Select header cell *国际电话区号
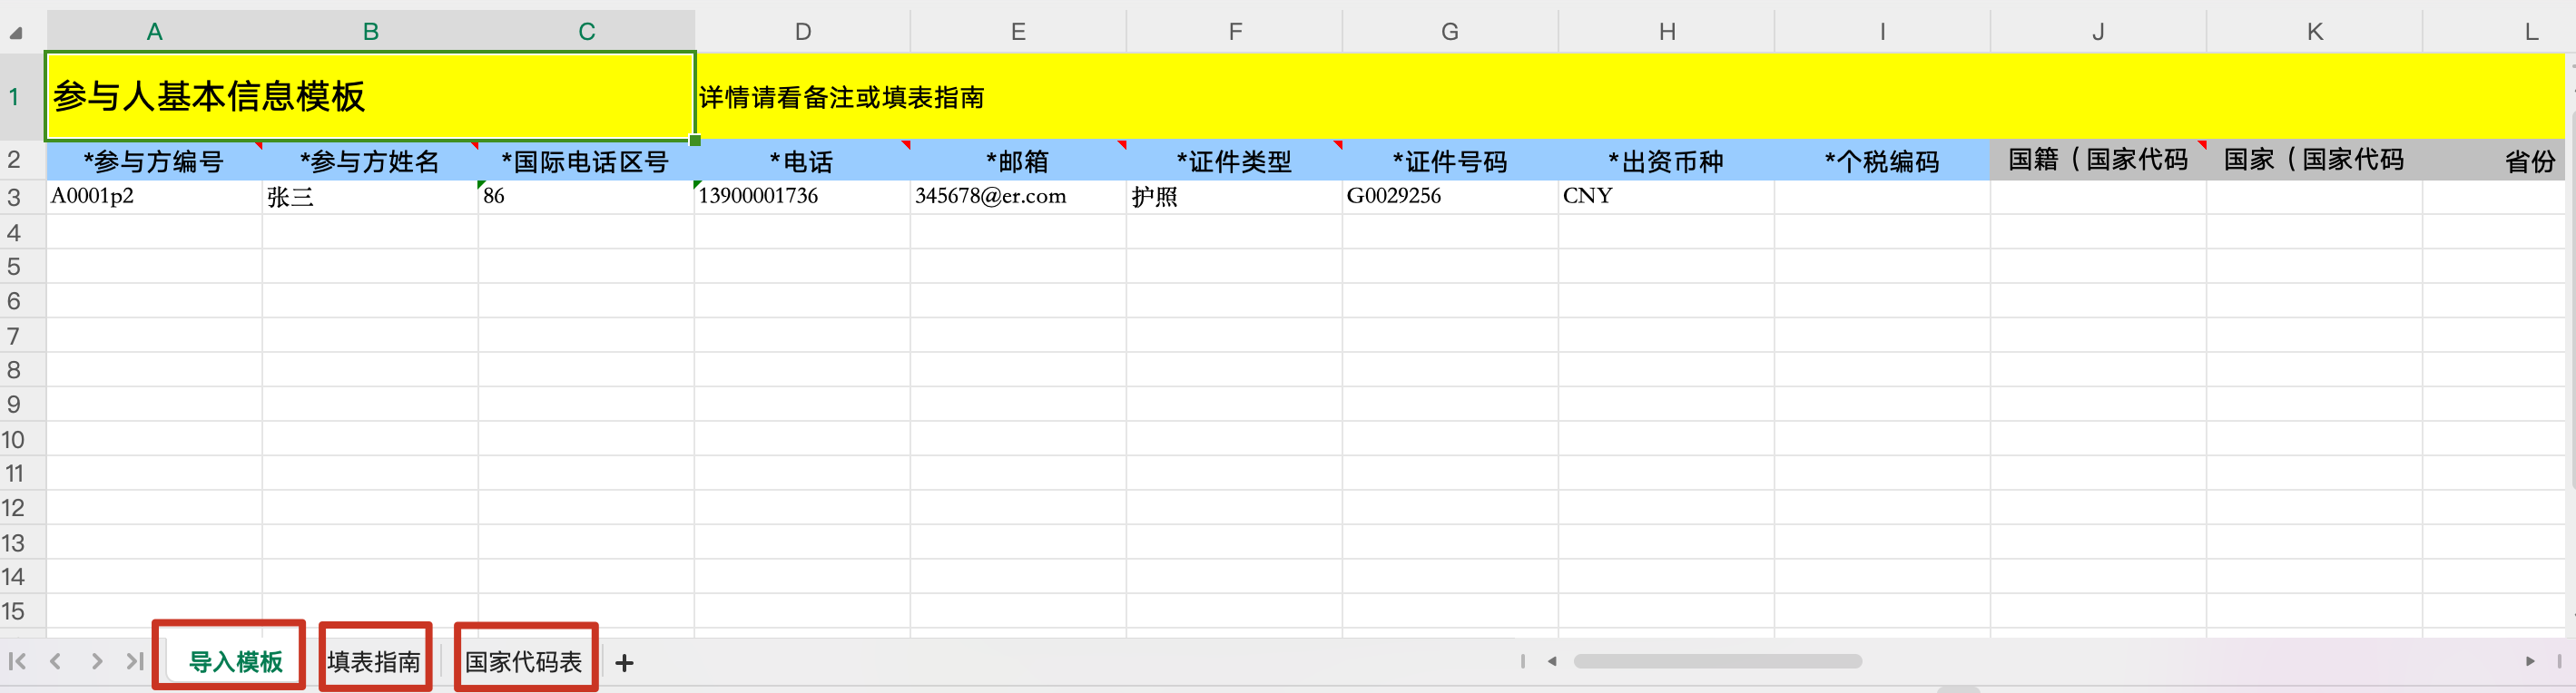 (x=586, y=160)
